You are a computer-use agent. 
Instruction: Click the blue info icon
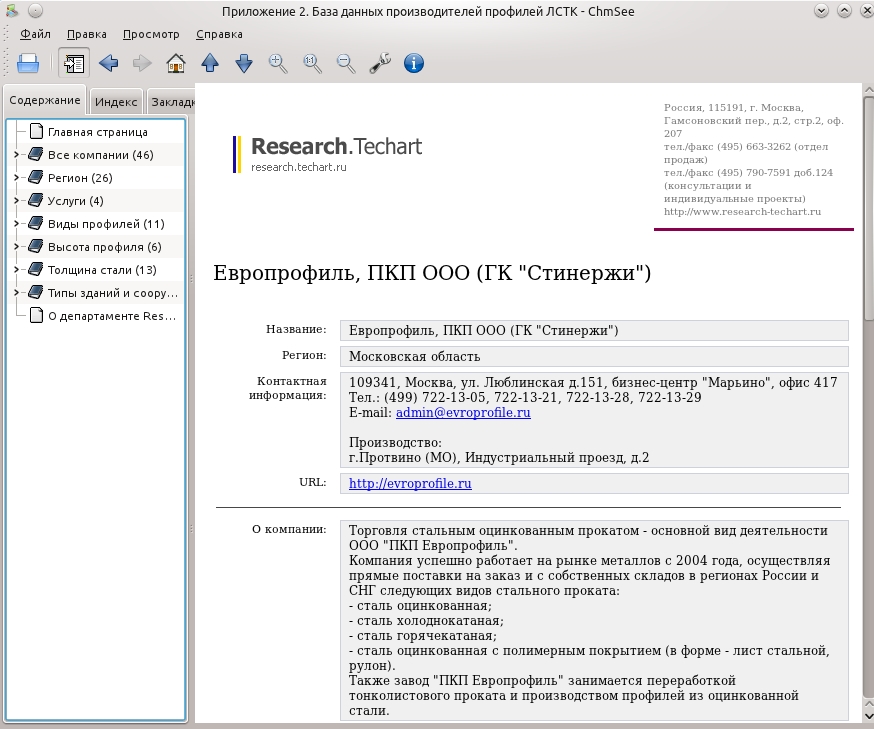pyautogui.click(x=414, y=63)
